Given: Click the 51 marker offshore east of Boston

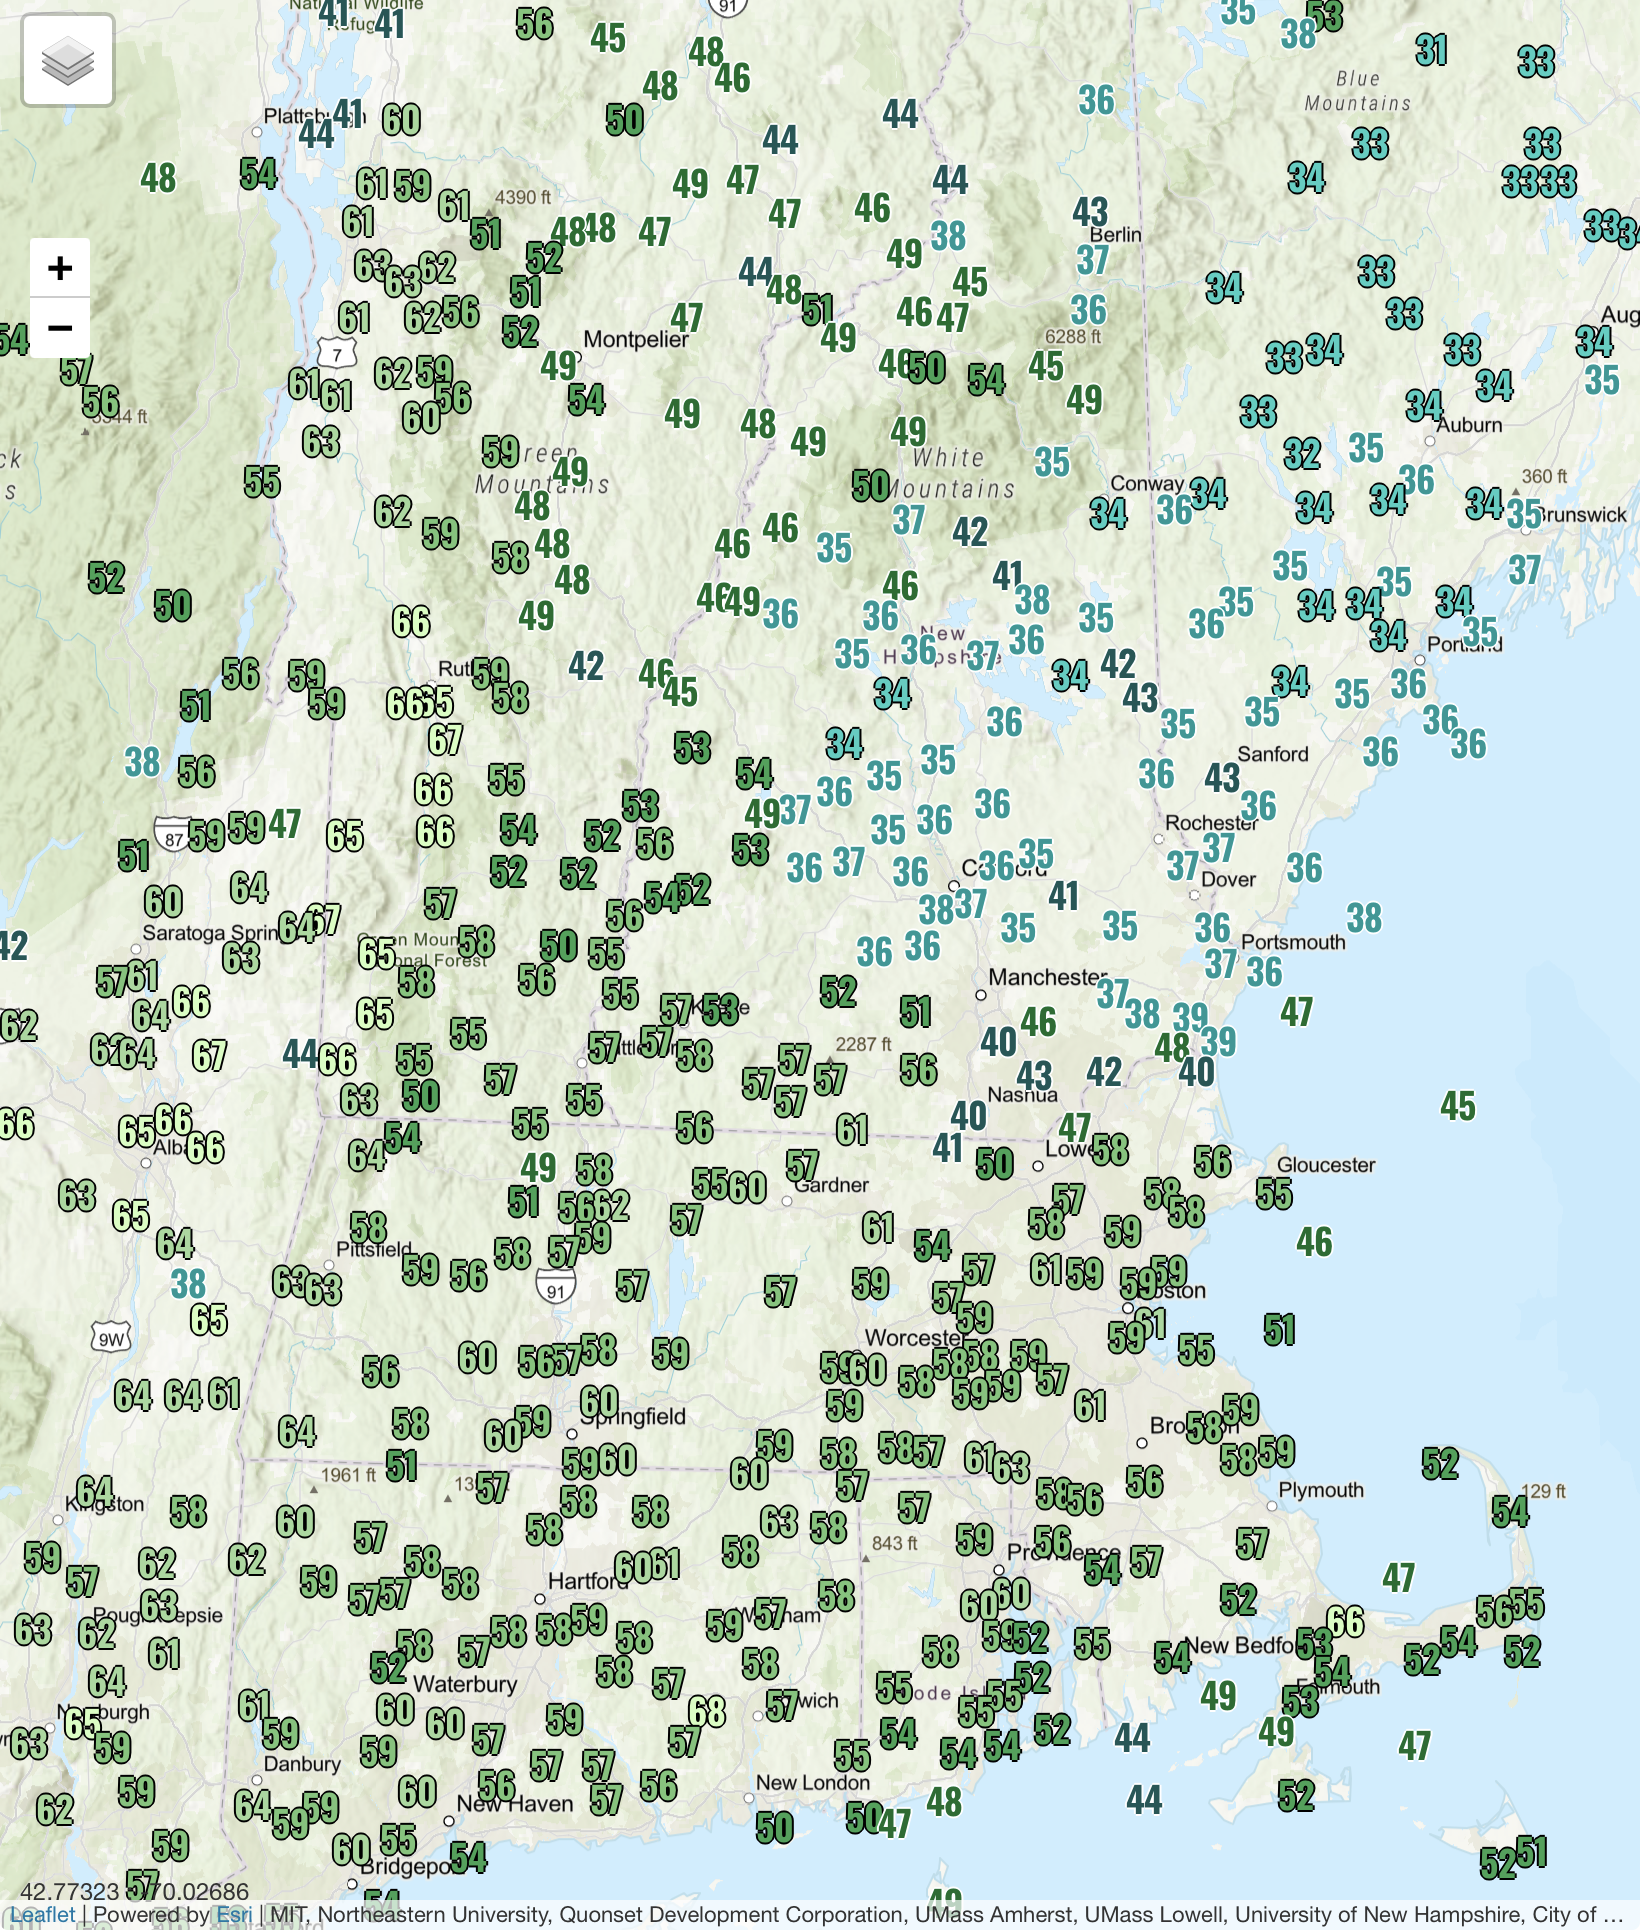Looking at the screenshot, I should 1279,1330.
